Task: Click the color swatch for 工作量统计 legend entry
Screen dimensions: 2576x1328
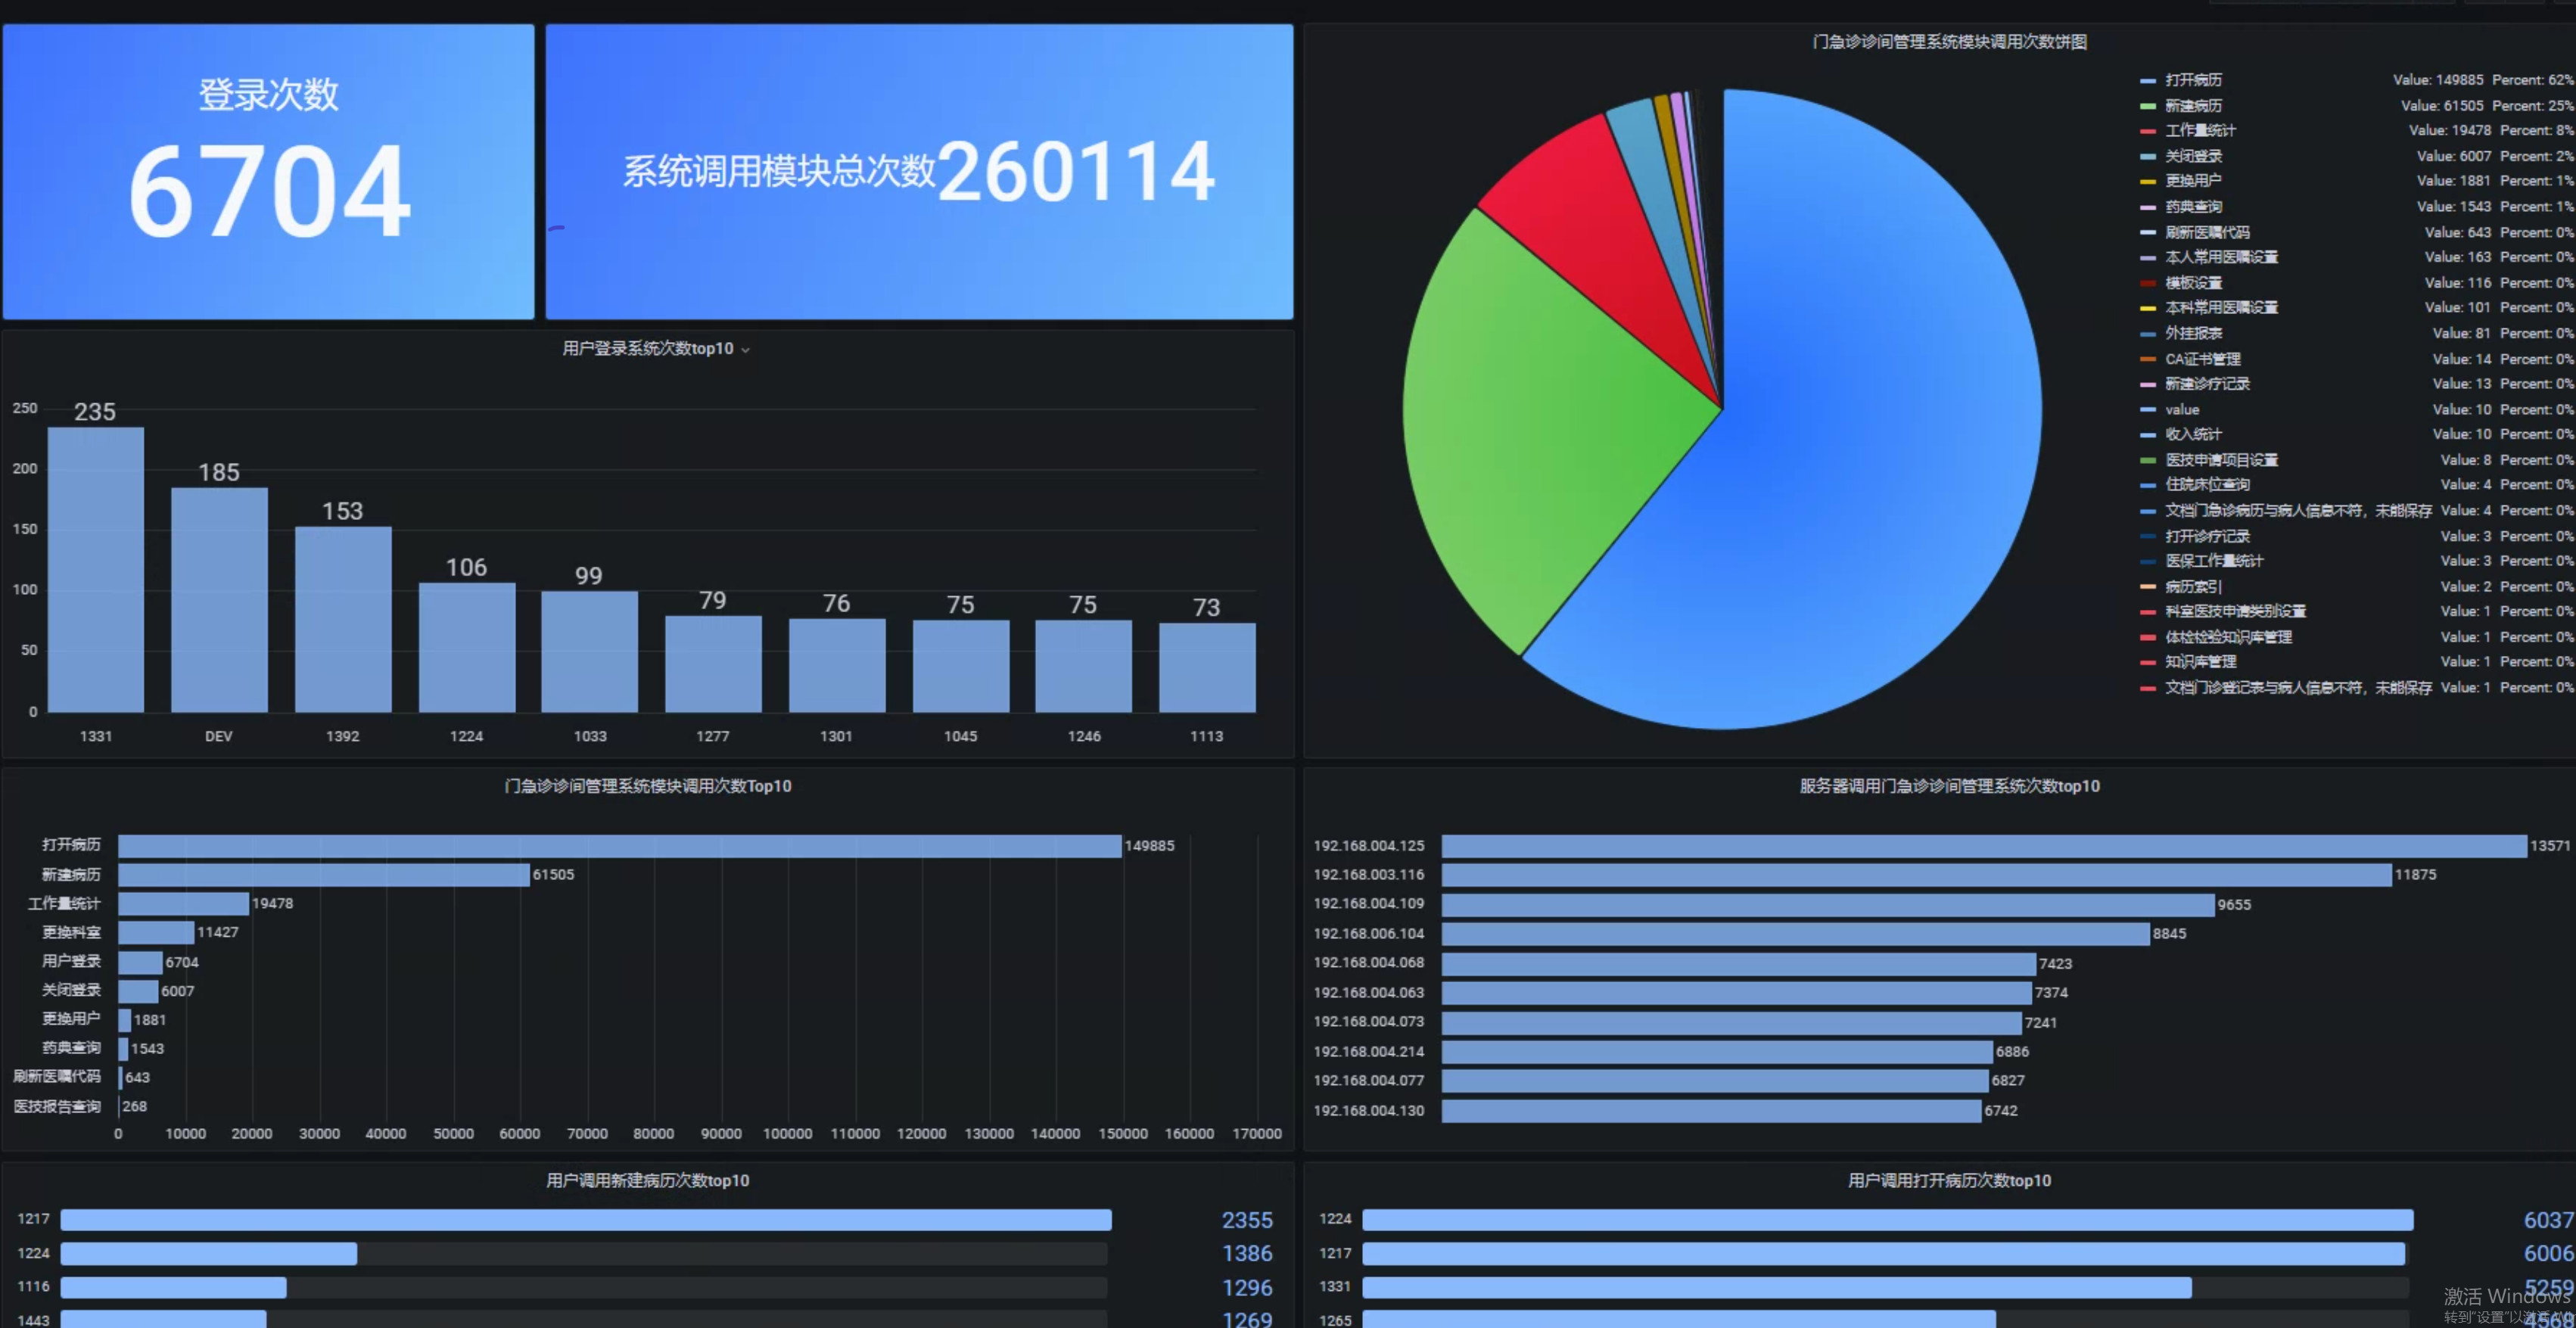Action: pyautogui.click(x=2147, y=131)
